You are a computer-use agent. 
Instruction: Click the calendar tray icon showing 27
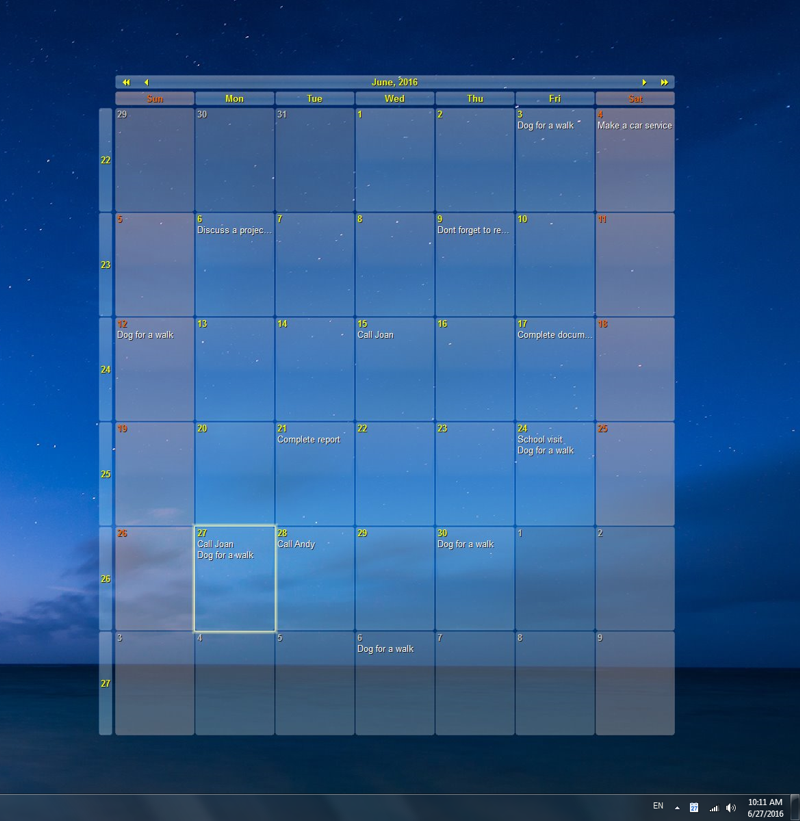click(696, 807)
